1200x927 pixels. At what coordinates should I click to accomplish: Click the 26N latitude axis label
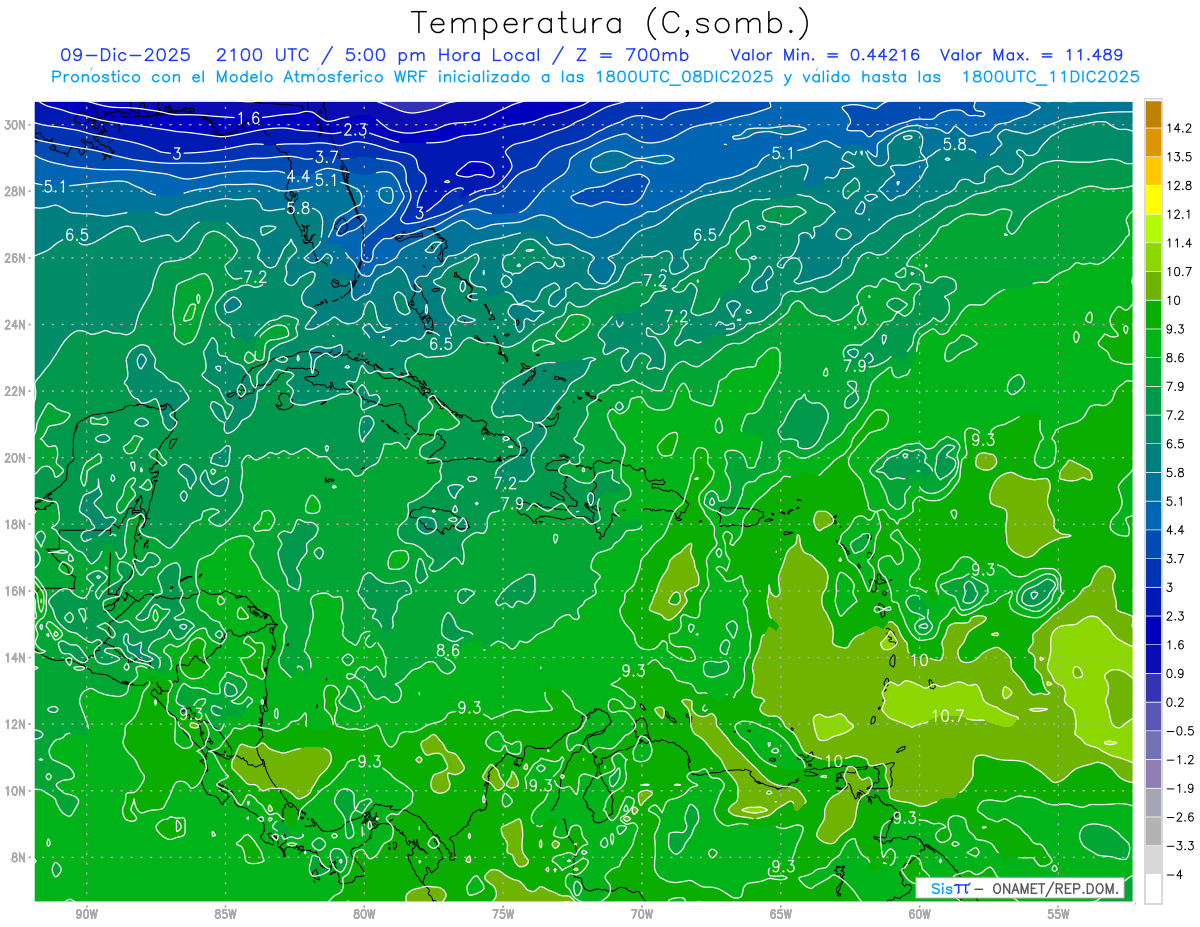click(x=17, y=258)
